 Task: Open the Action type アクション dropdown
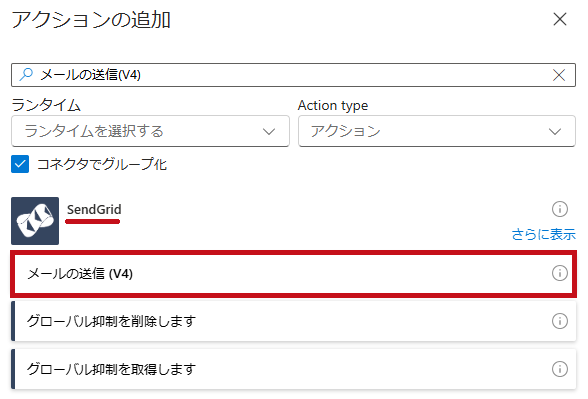coord(437,131)
